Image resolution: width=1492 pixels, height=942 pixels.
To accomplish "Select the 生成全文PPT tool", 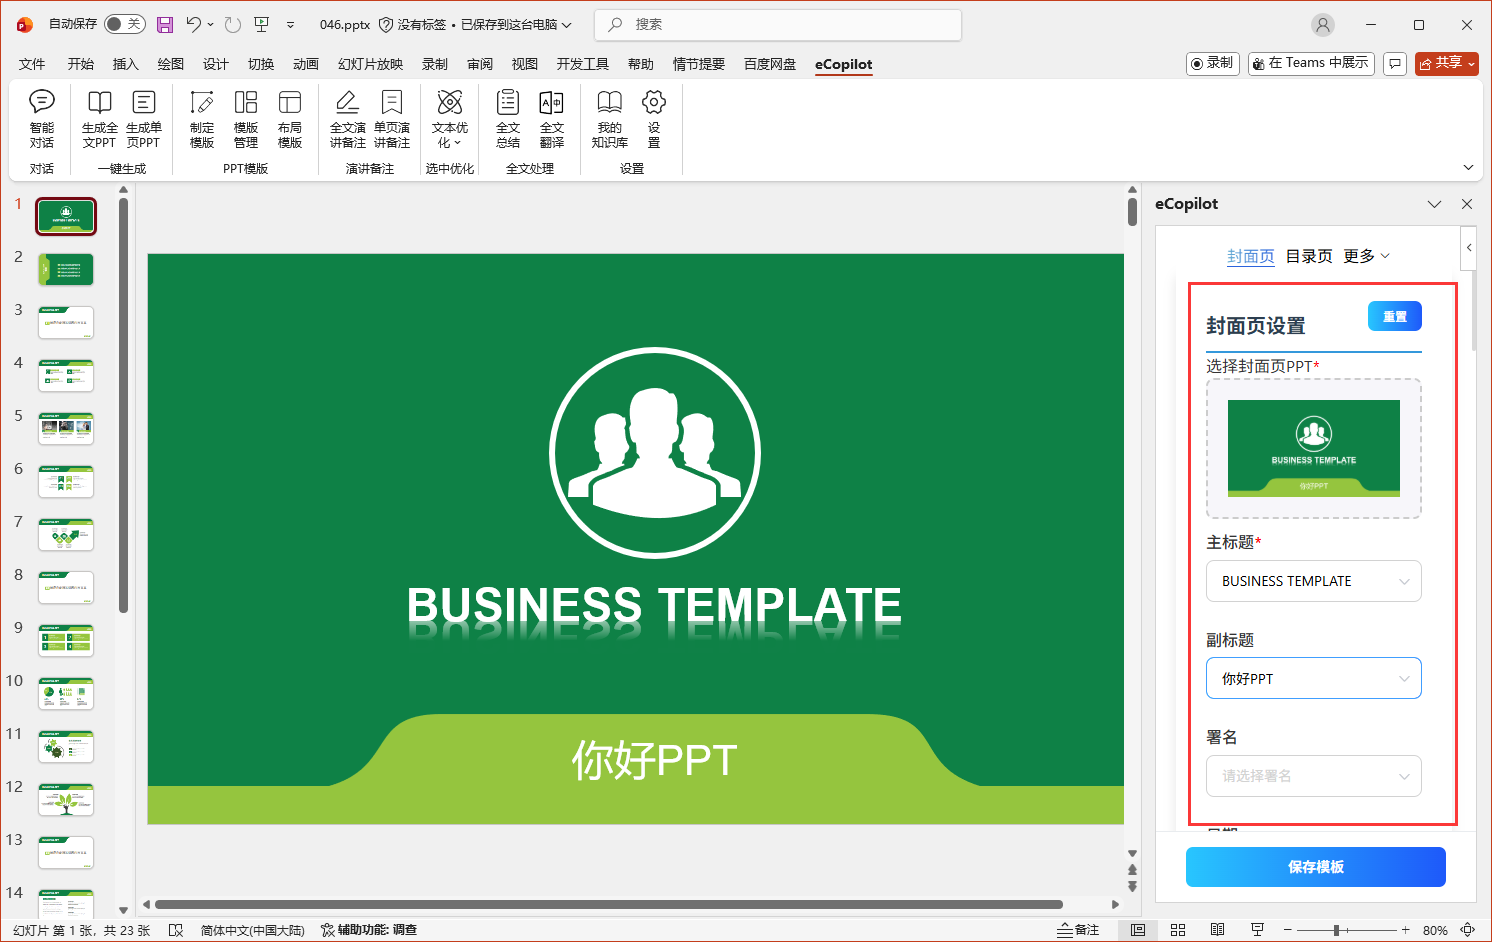I will pos(98,120).
